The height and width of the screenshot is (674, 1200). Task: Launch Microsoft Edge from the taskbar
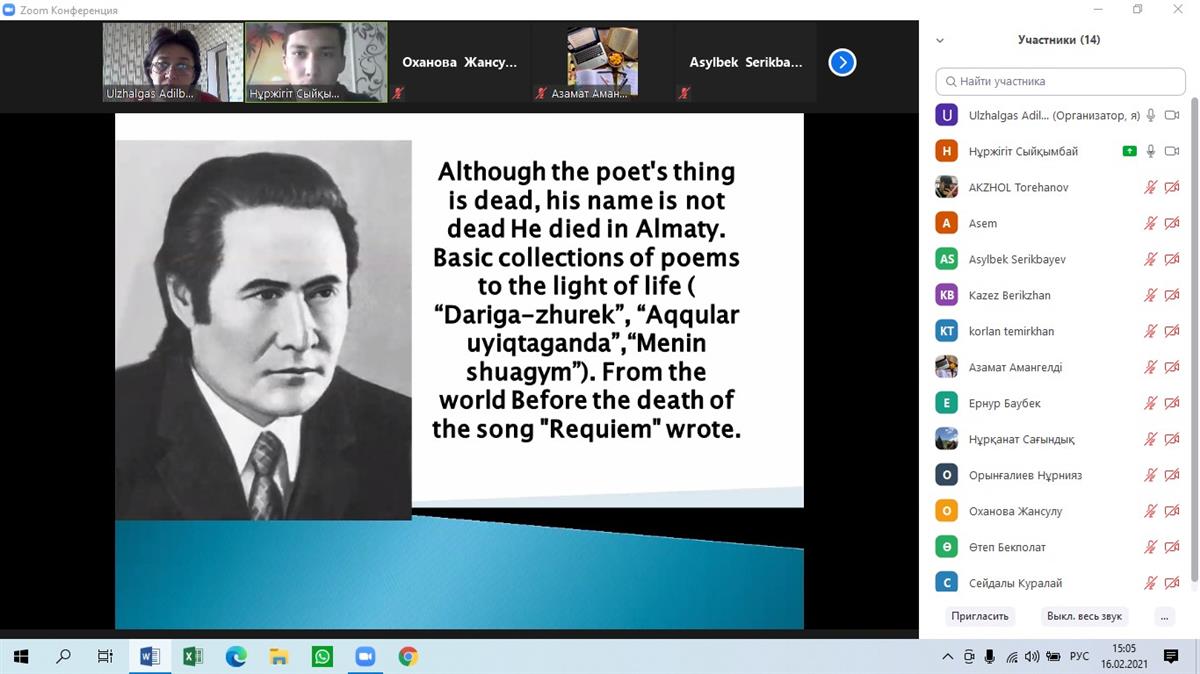(x=236, y=657)
